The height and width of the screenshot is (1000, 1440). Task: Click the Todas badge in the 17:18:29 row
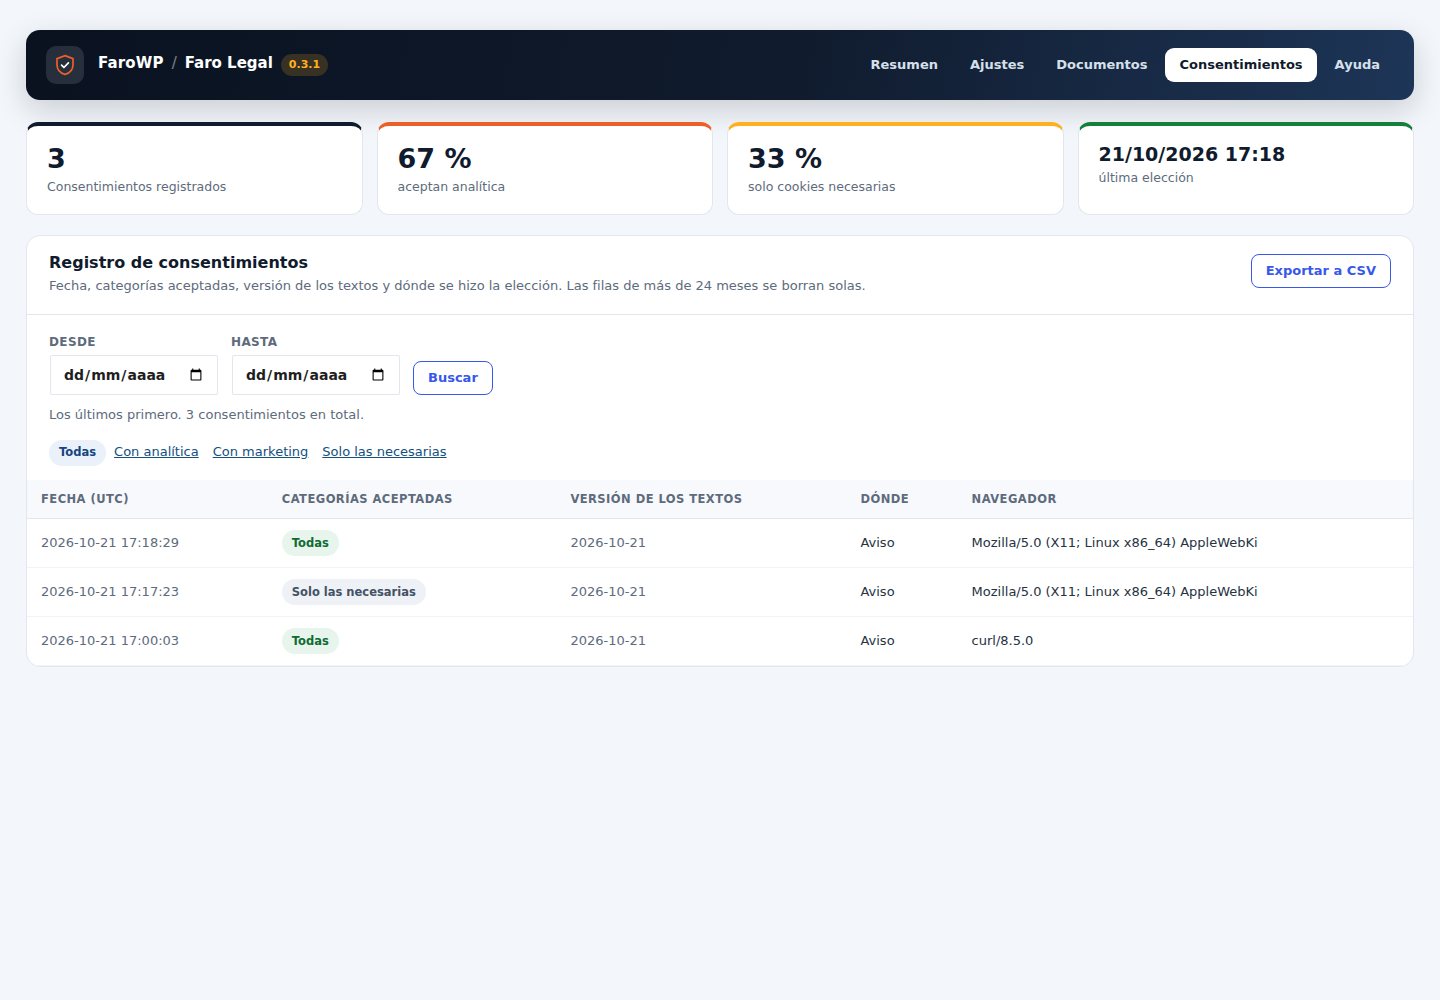click(x=310, y=543)
